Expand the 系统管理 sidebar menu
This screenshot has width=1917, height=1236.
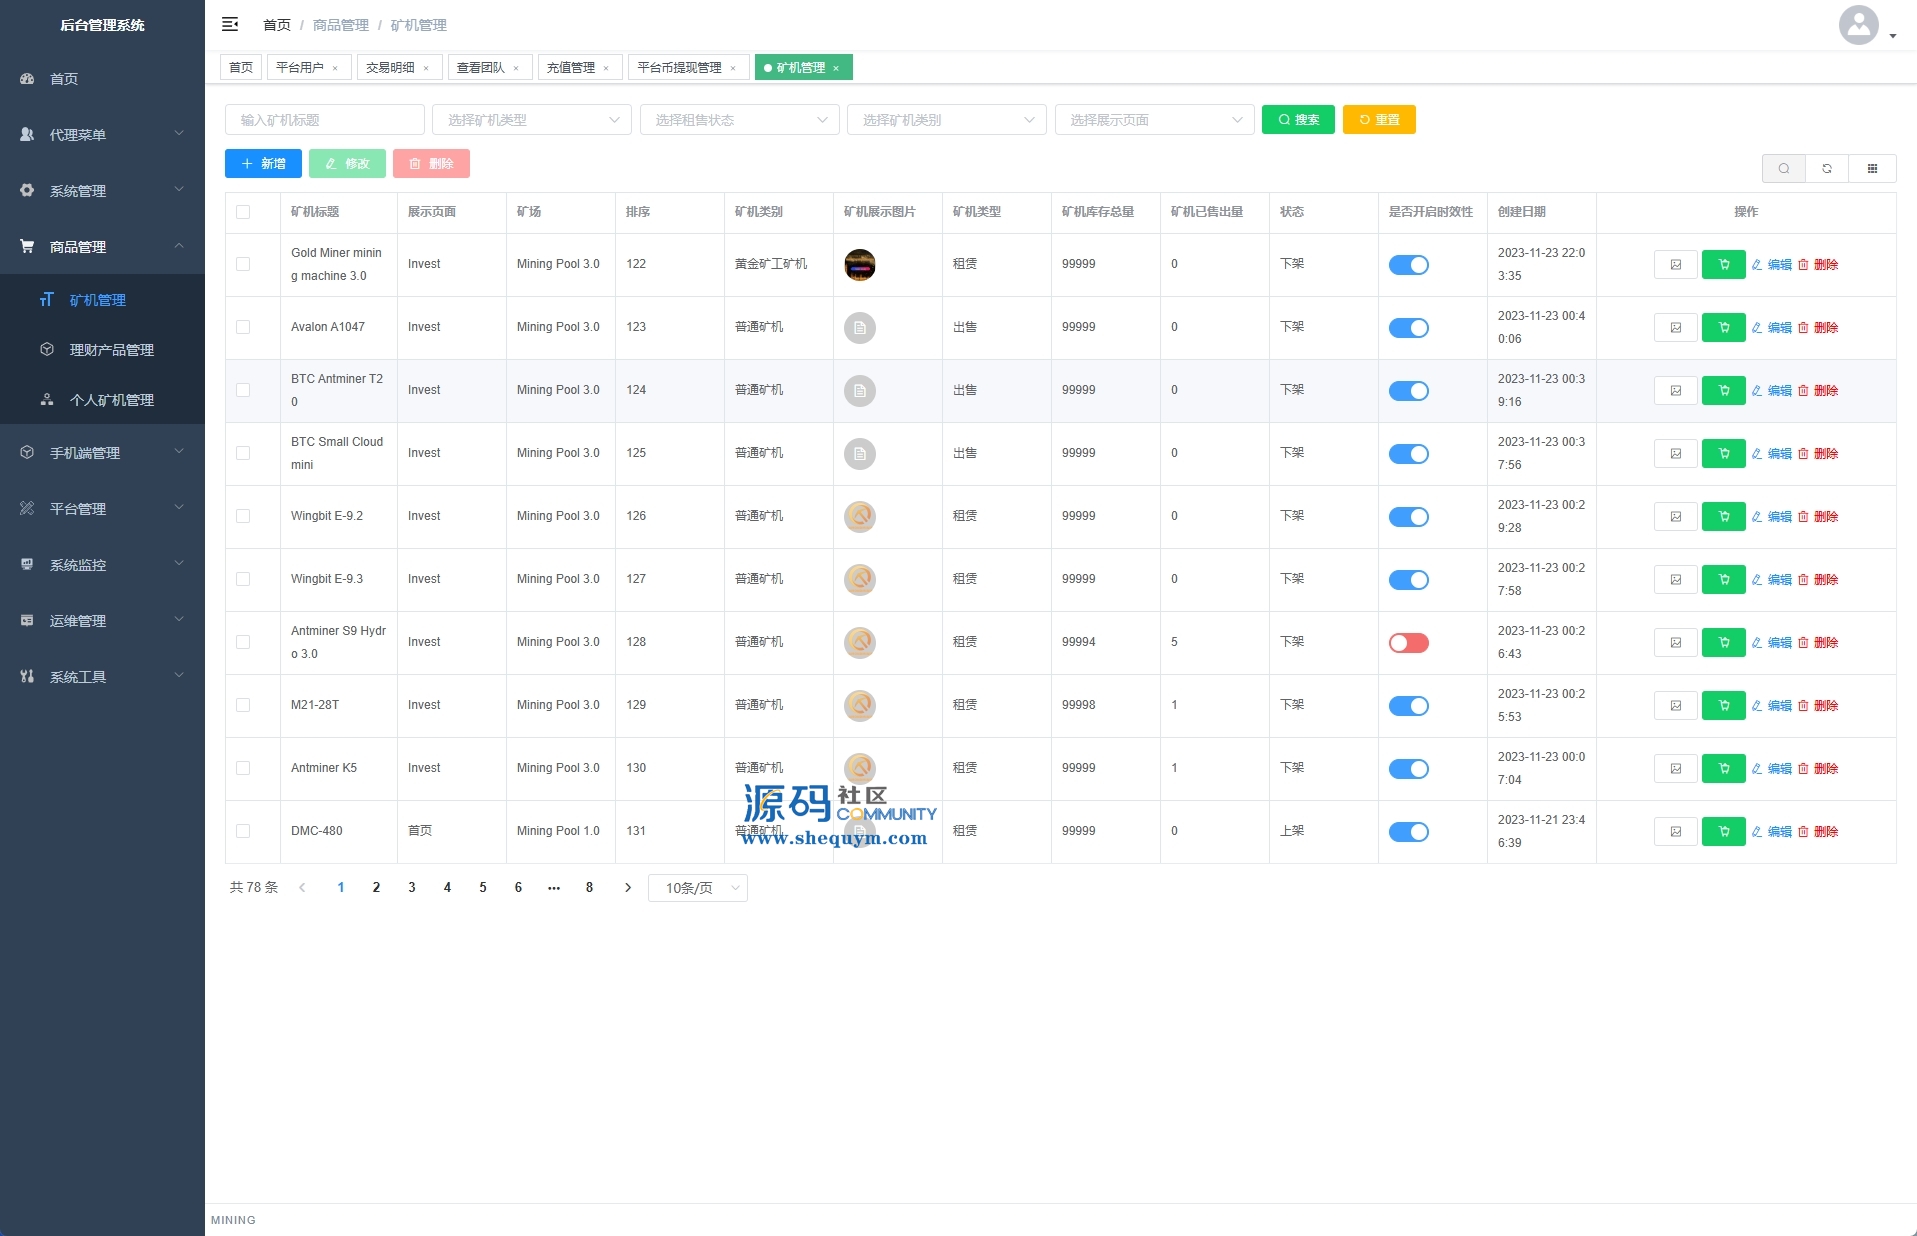[x=102, y=190]
